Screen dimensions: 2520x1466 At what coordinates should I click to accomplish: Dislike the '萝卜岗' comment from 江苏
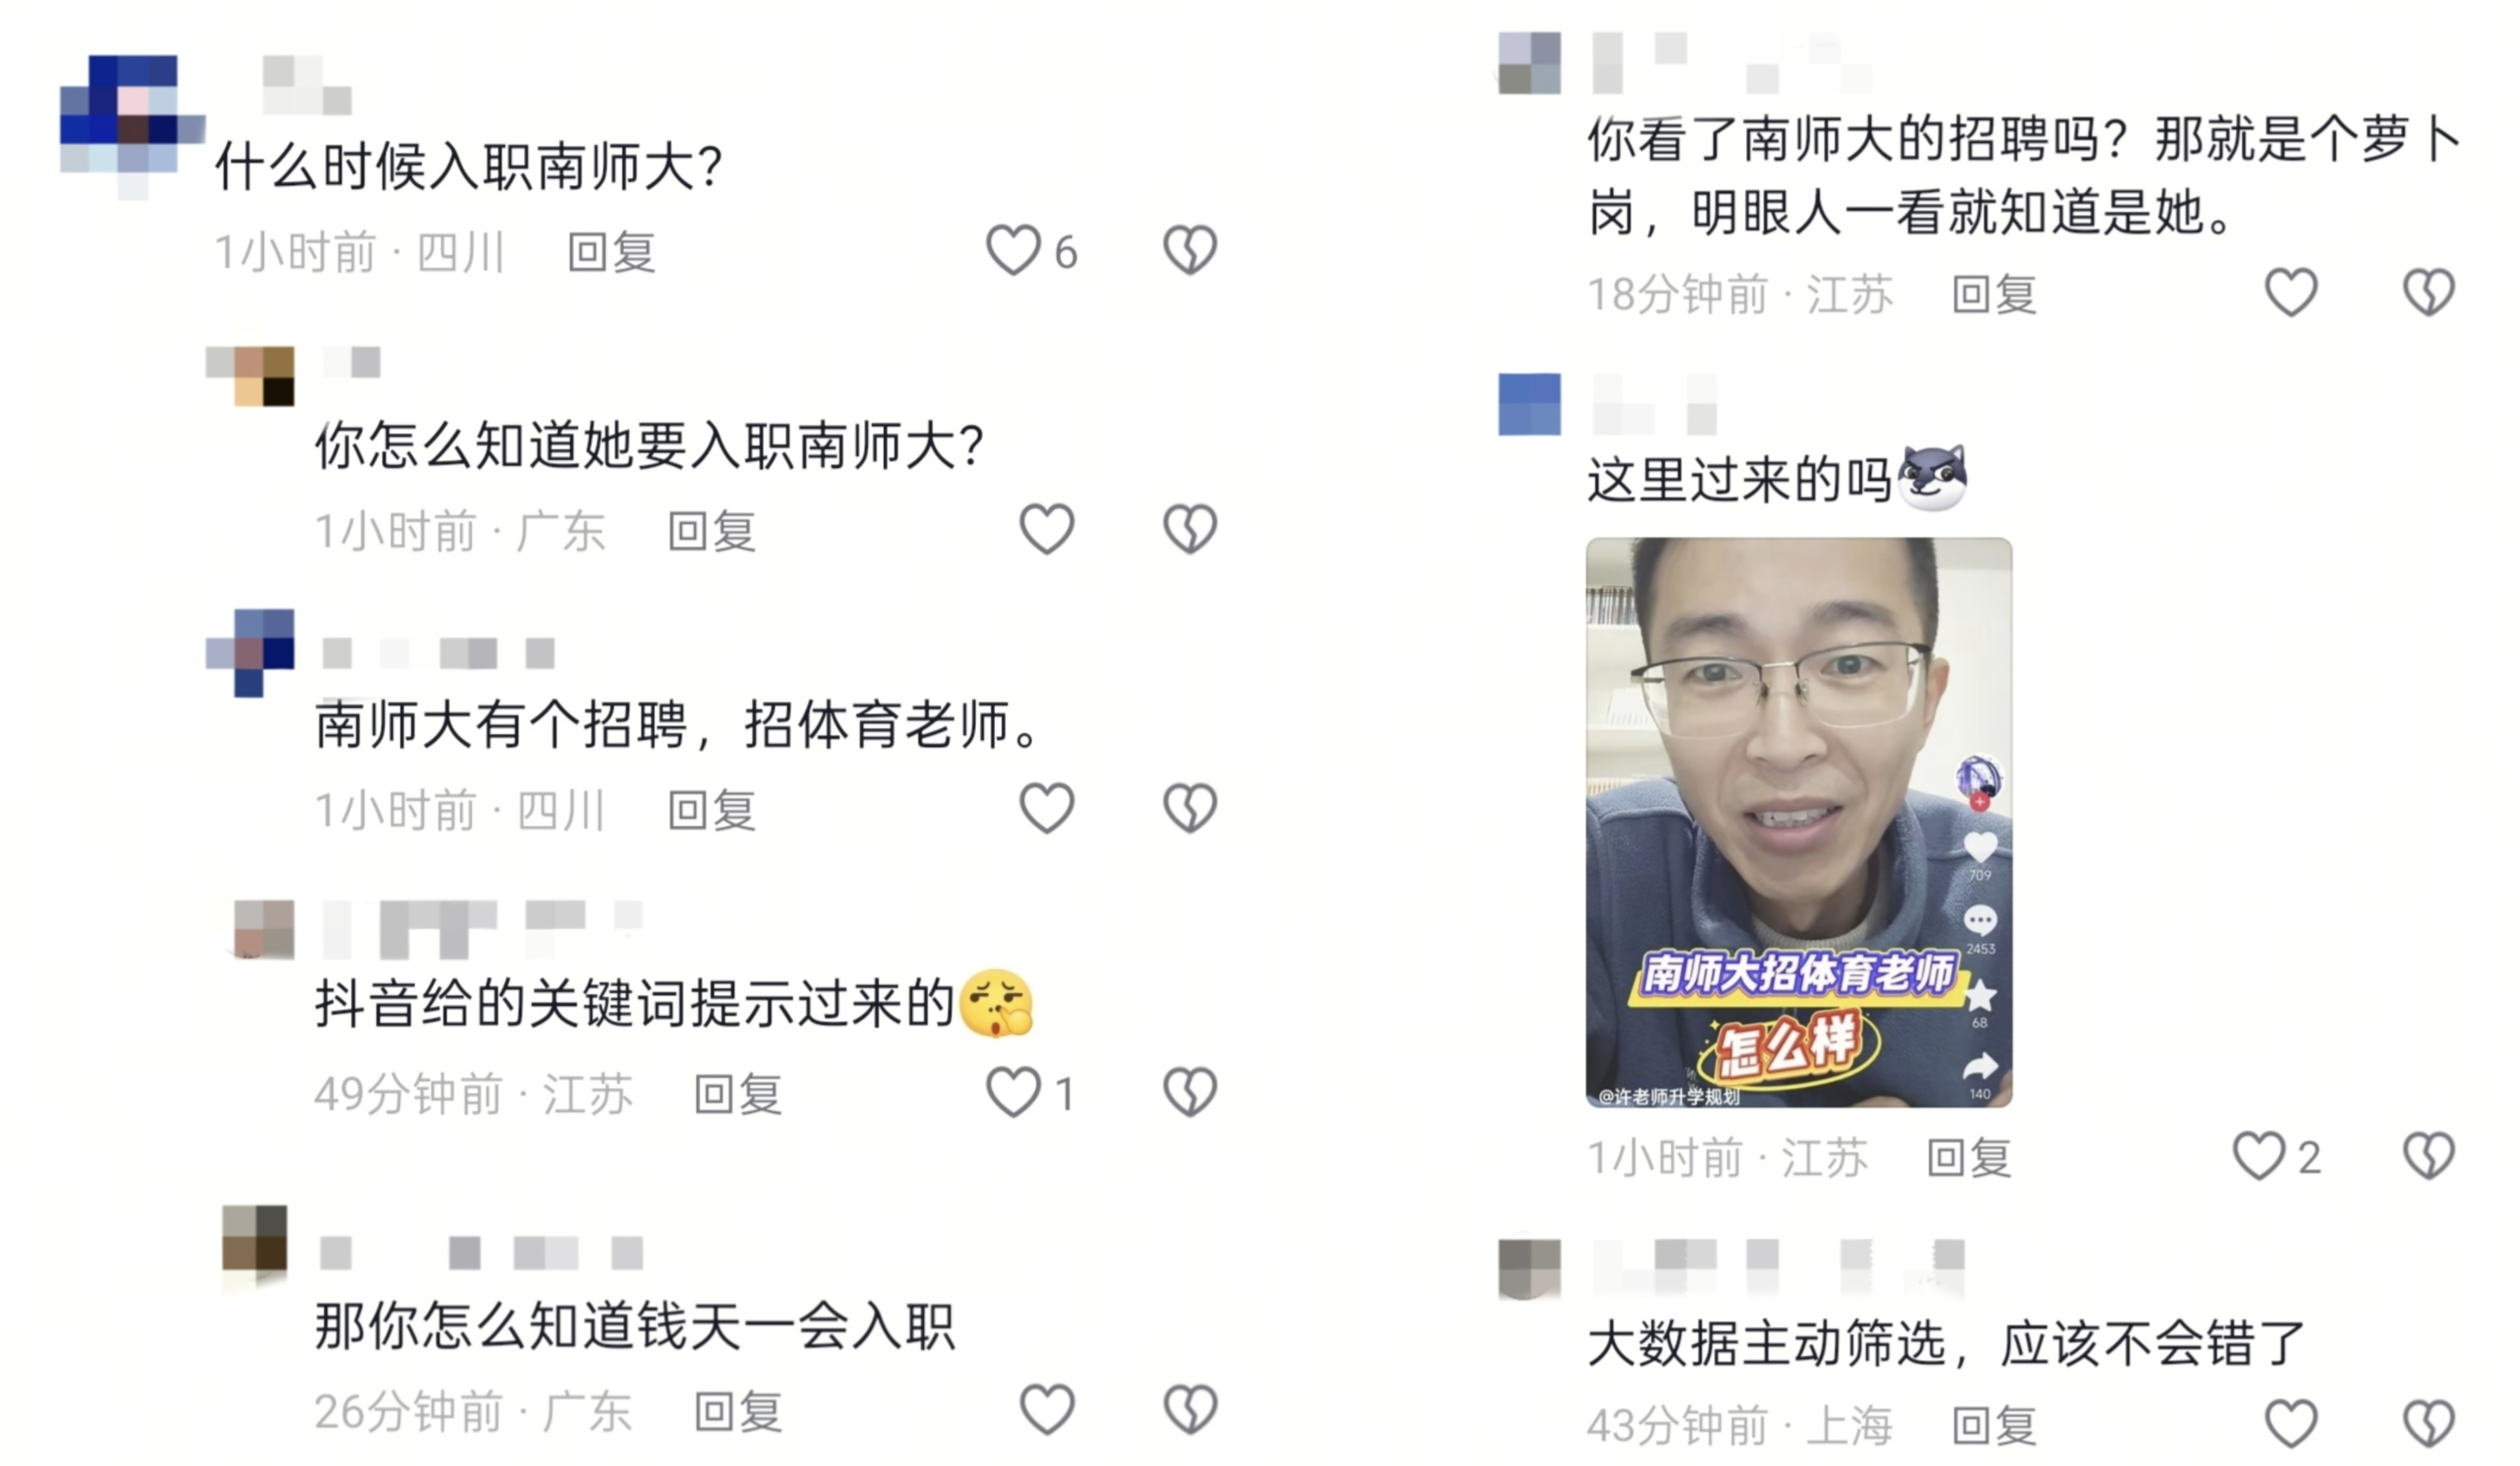point(2429,293)
